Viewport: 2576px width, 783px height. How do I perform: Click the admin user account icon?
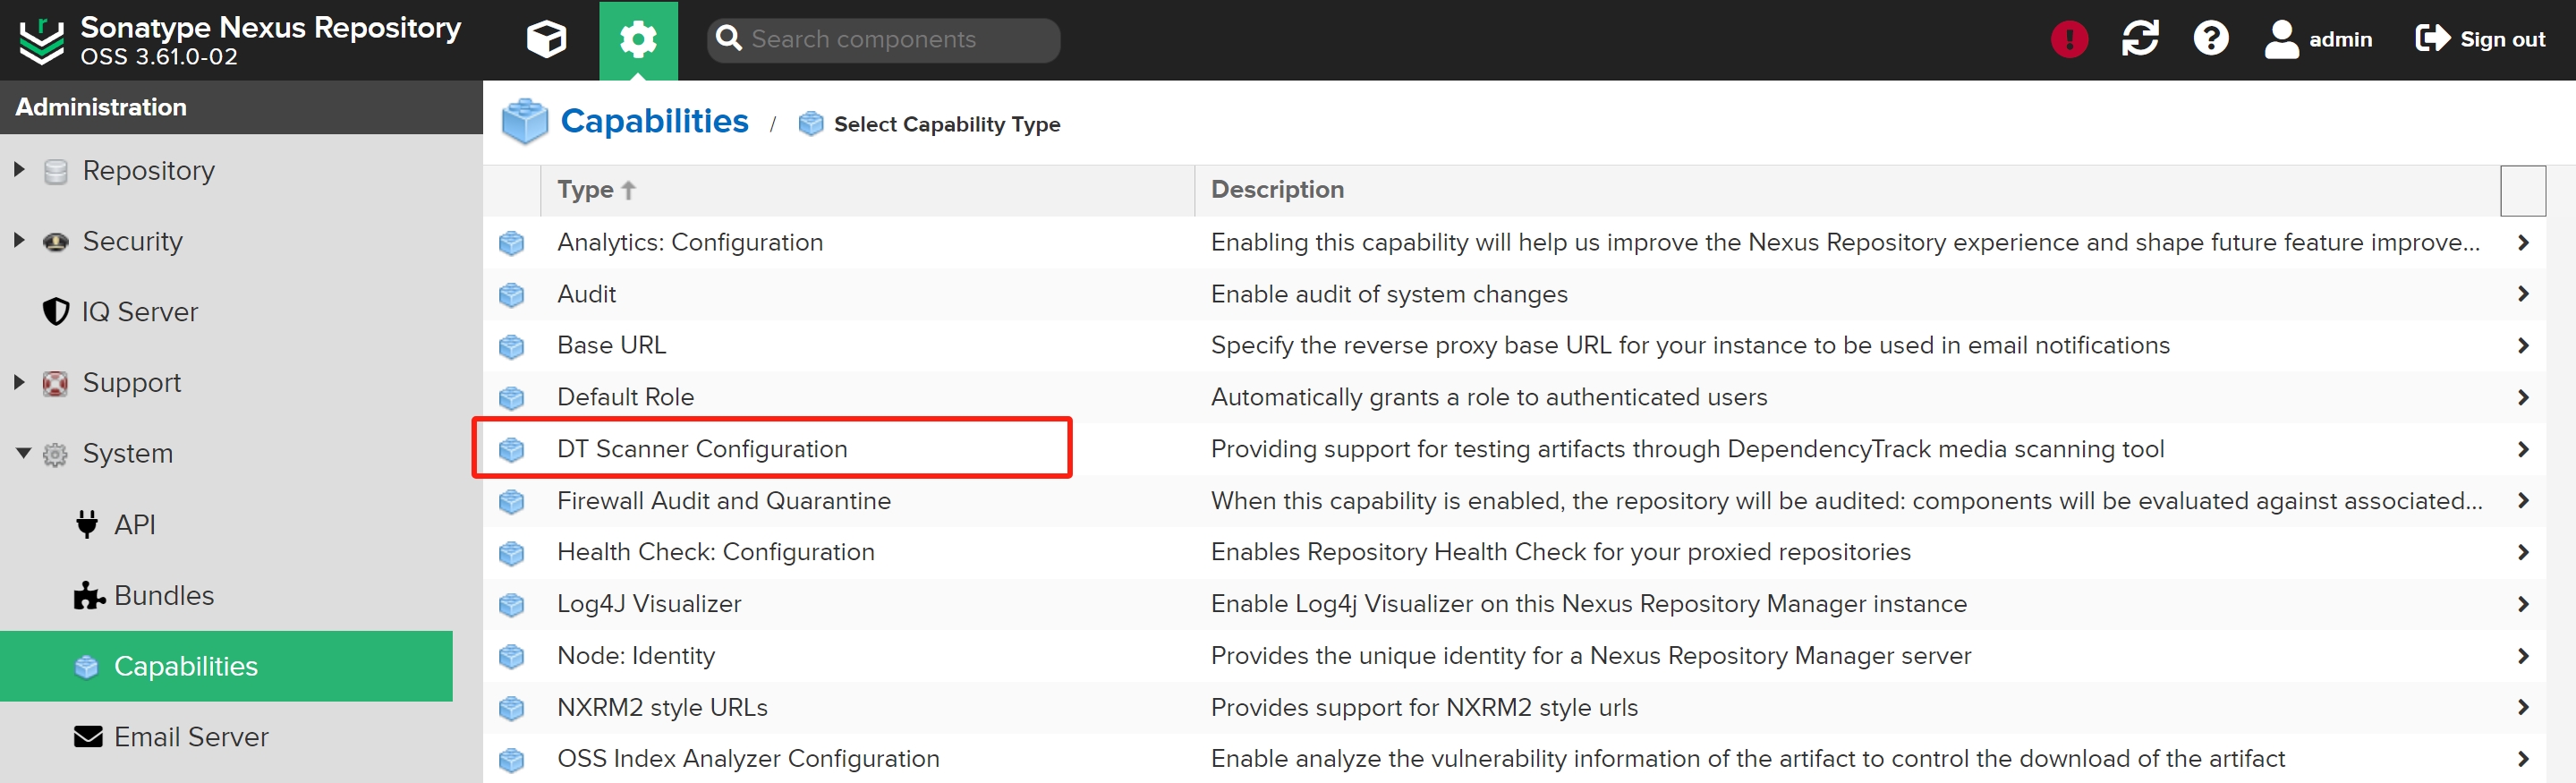click(2281, 40)
